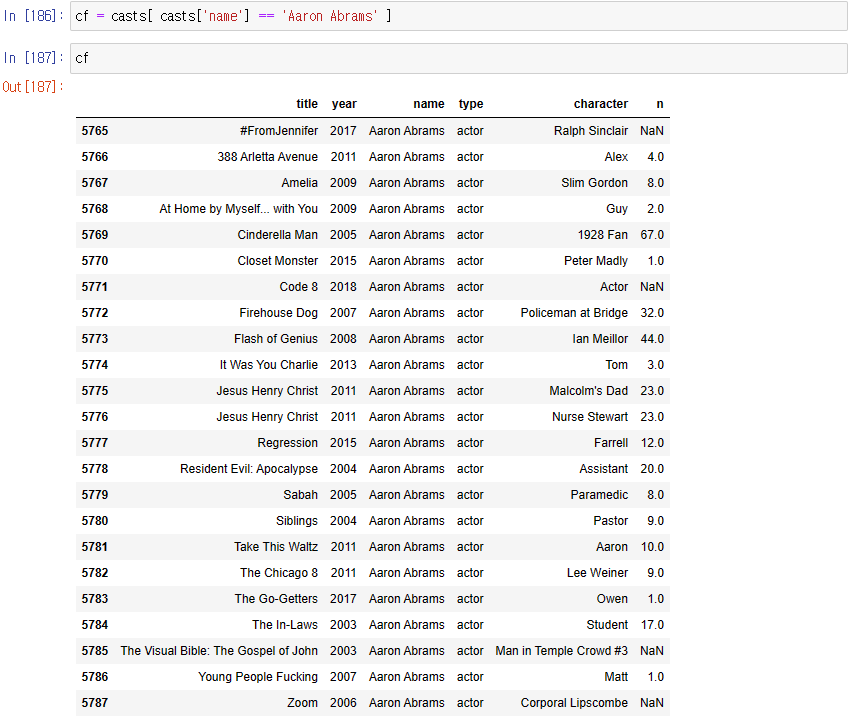Click the character cell 'Peter Madly'
855x725 pixels.
(596, 261)
